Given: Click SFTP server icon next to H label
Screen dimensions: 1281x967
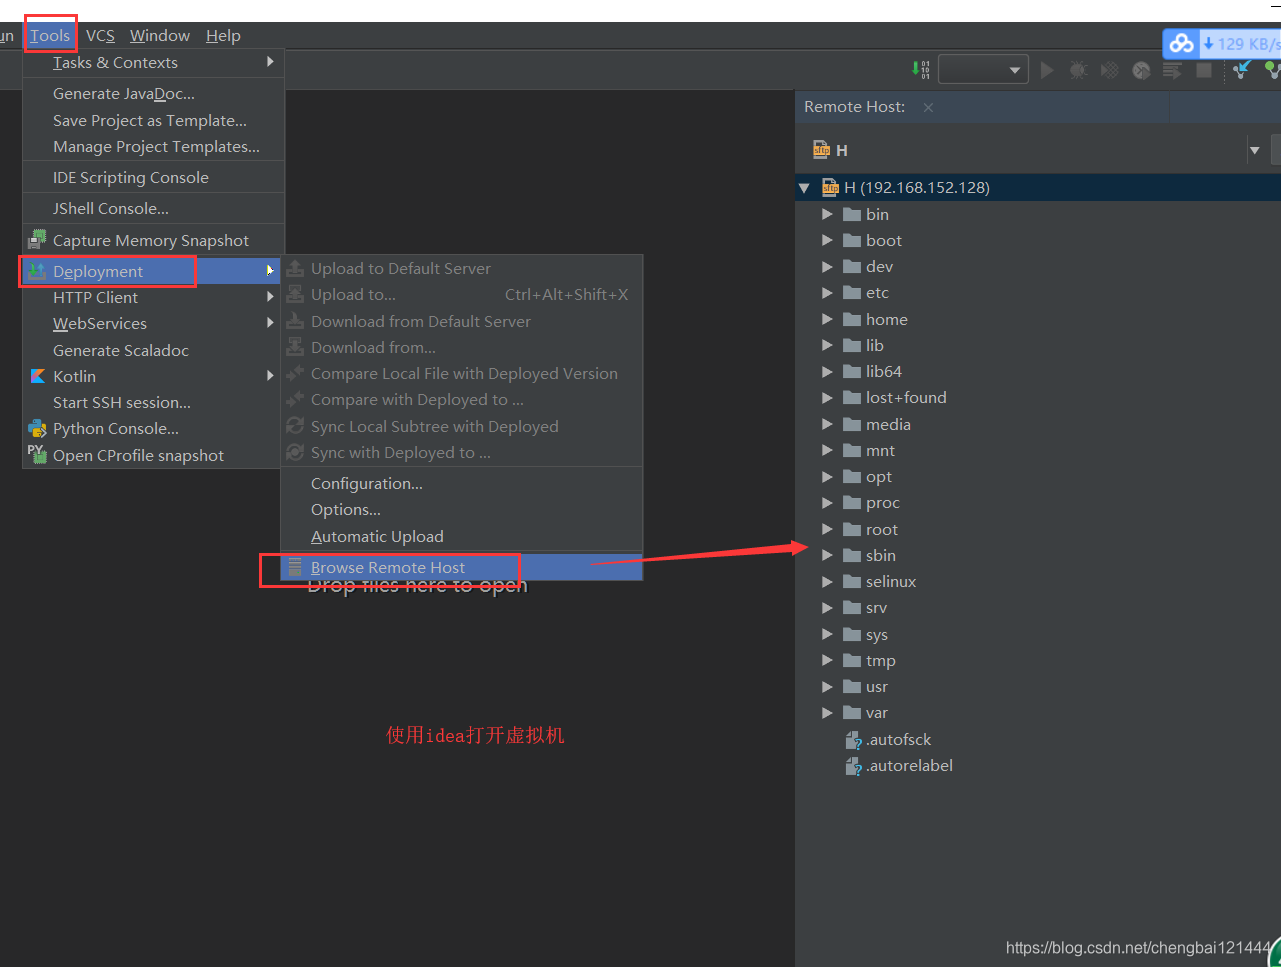Looking at the screenshot, I should click(x=821, y=150).
